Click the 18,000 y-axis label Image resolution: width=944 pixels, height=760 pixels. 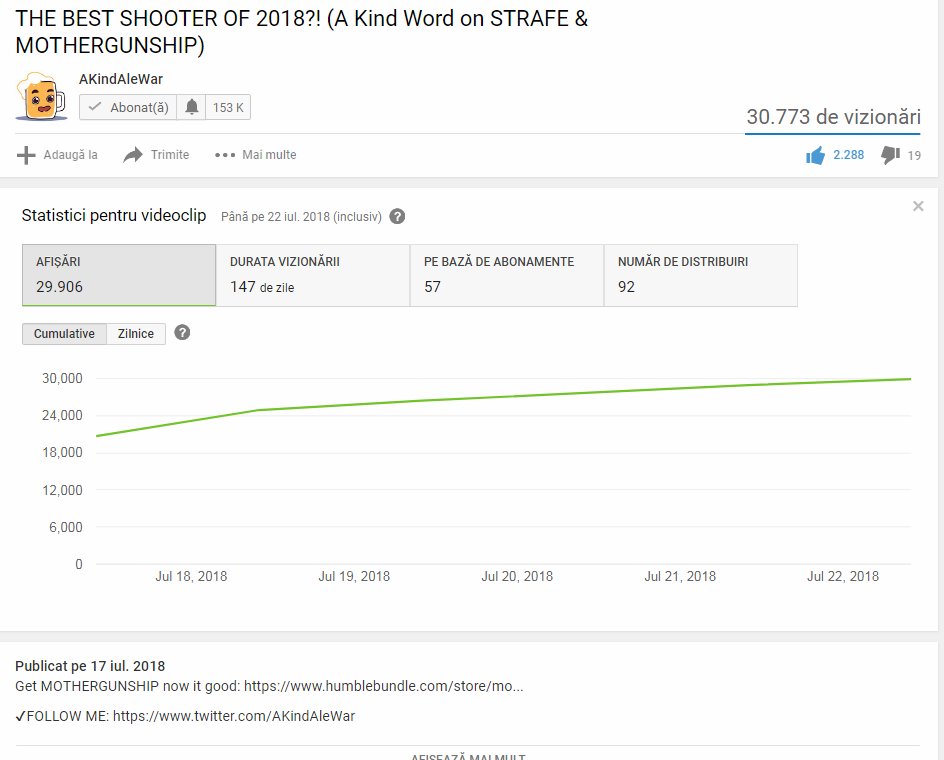point(62,452)
